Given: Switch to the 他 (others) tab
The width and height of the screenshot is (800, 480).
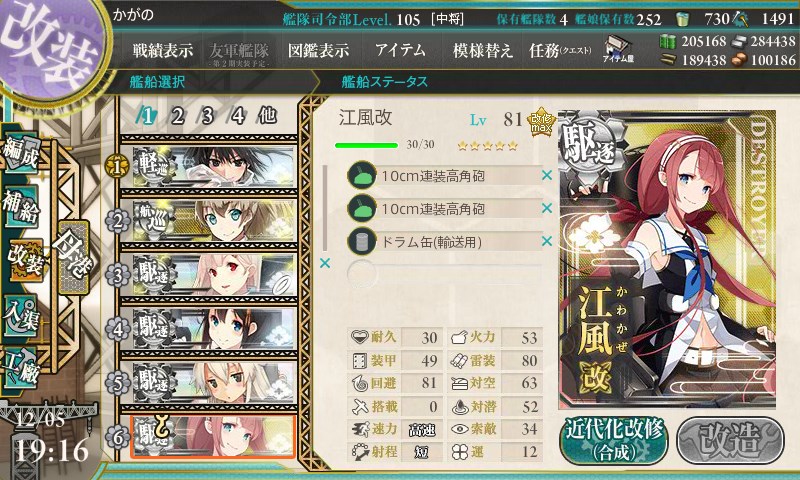Looking at the screenshot, I should click(267, 116).
